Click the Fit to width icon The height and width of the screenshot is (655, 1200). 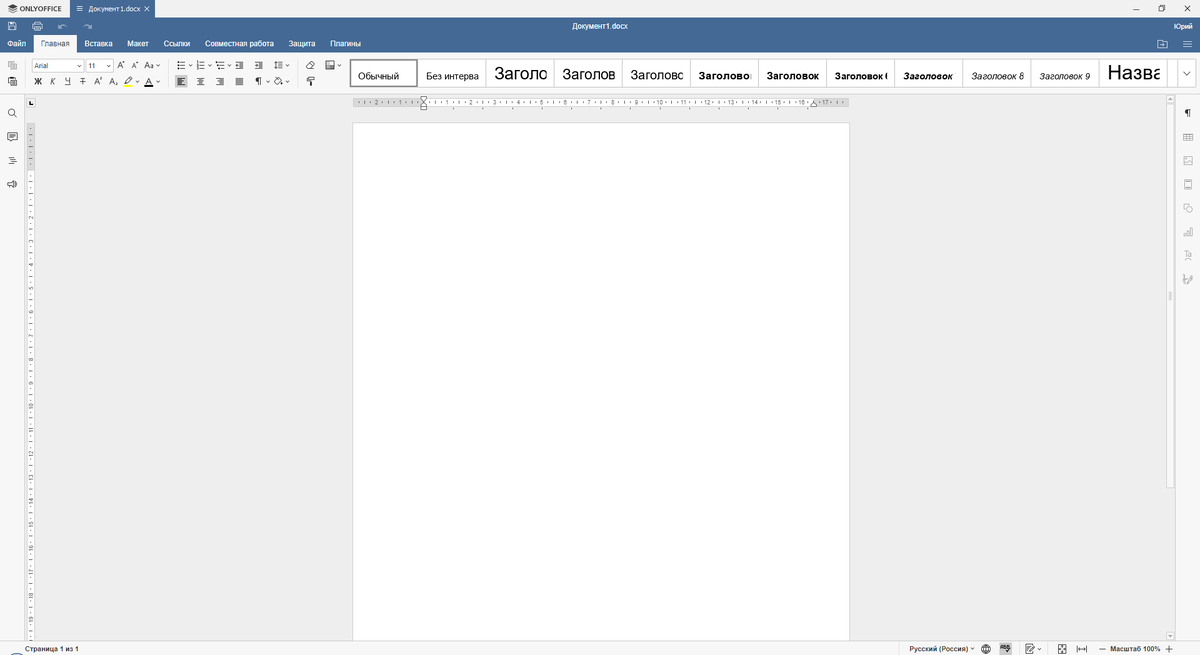coord(1081,649)
